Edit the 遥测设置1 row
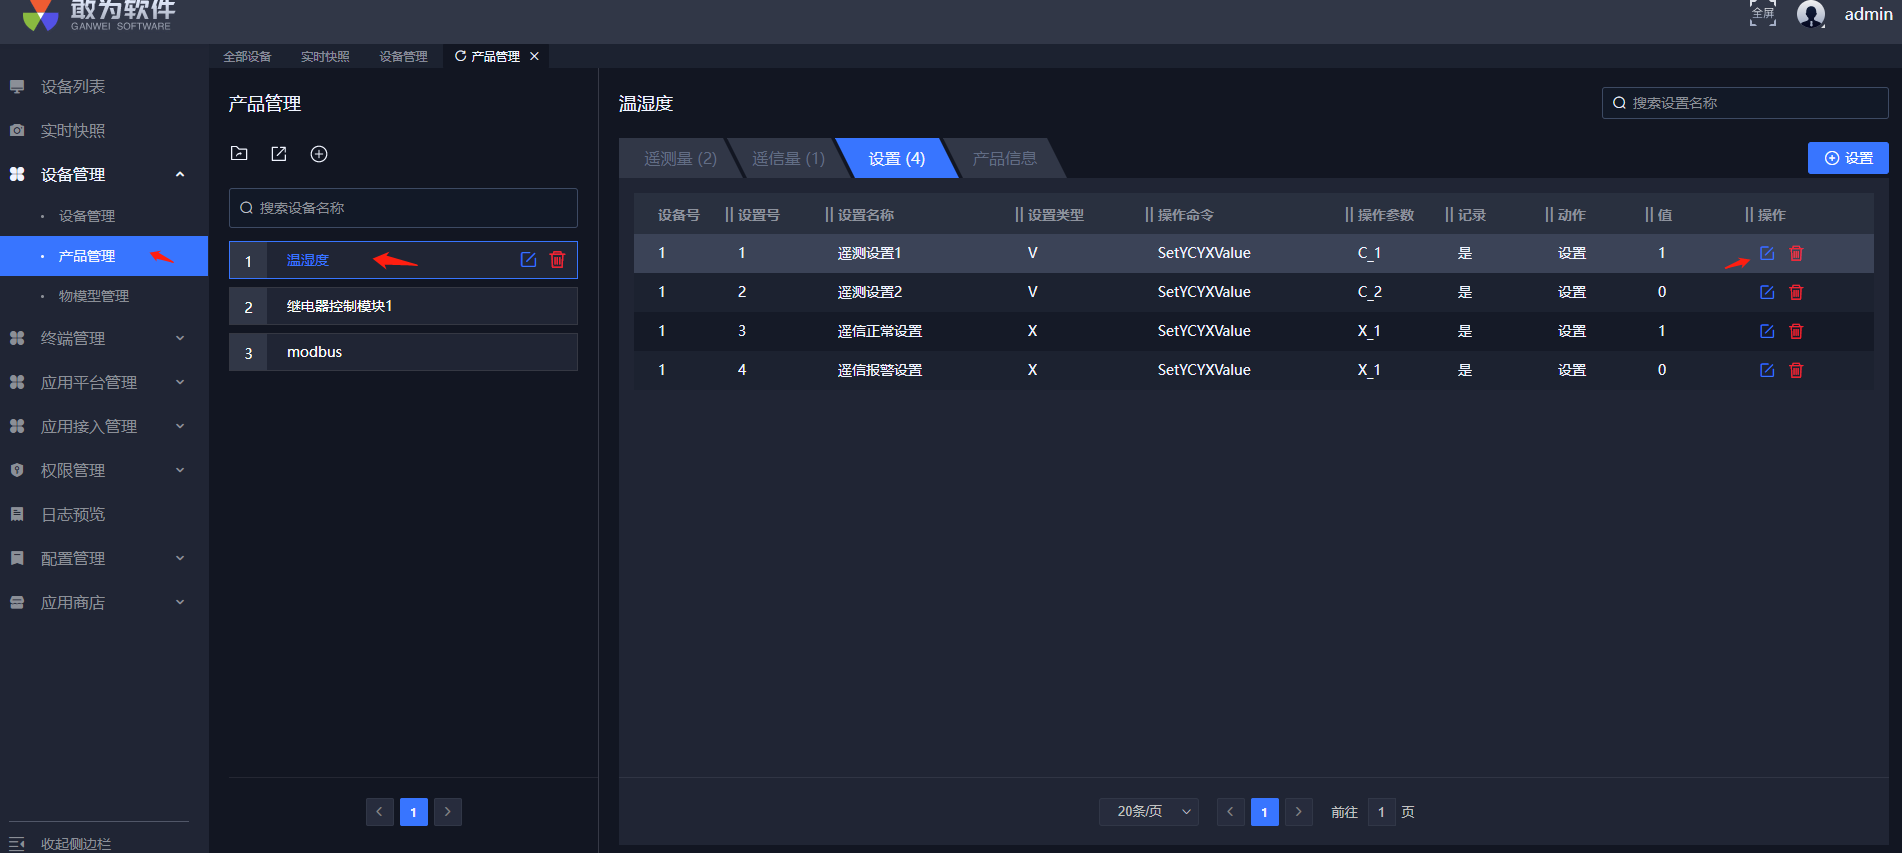 pyautogui.click(x=1767, y=253)
